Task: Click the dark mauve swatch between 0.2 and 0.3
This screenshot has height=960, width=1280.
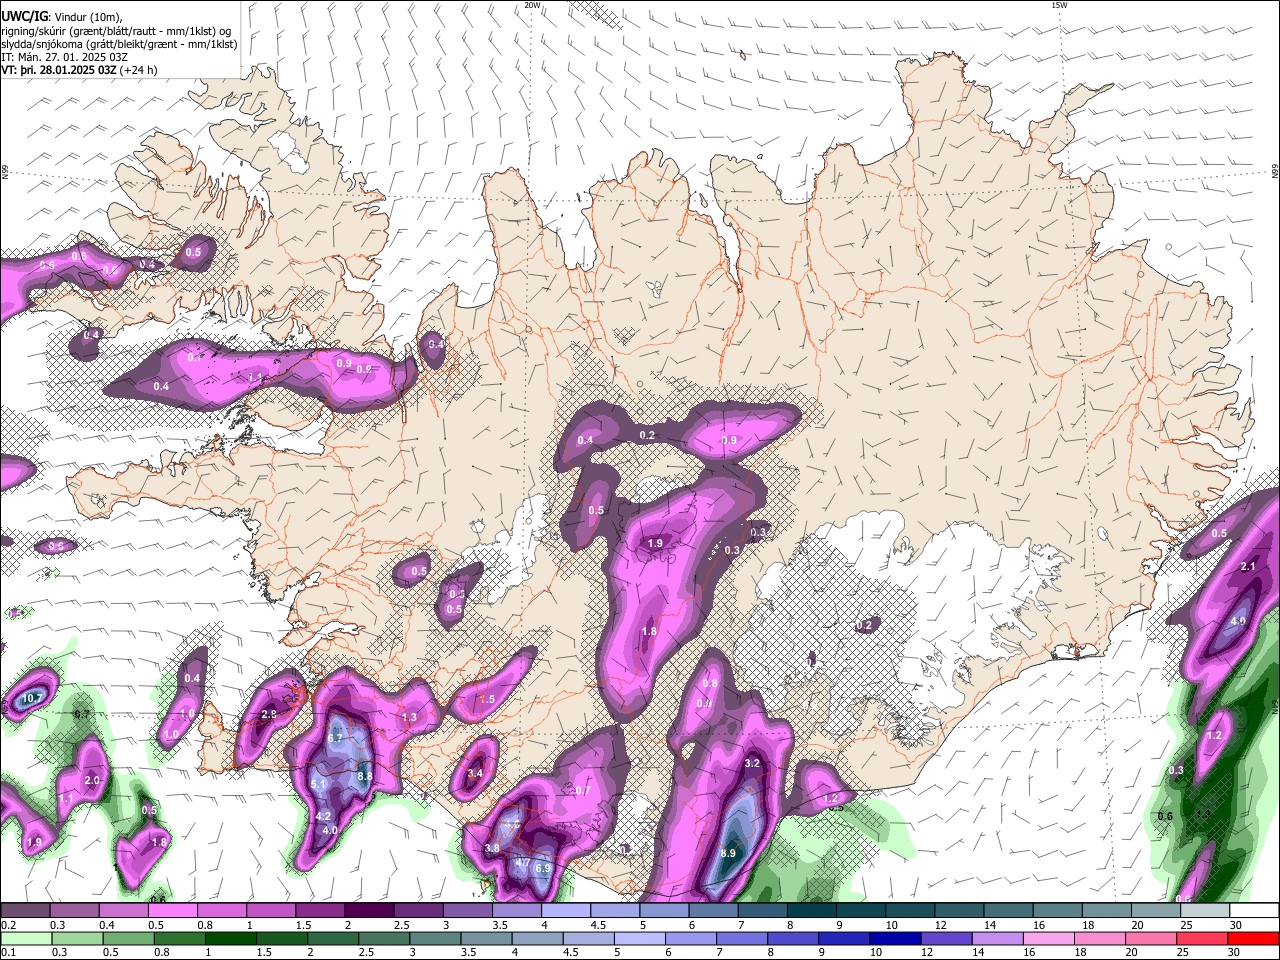Action: point(25,910)
